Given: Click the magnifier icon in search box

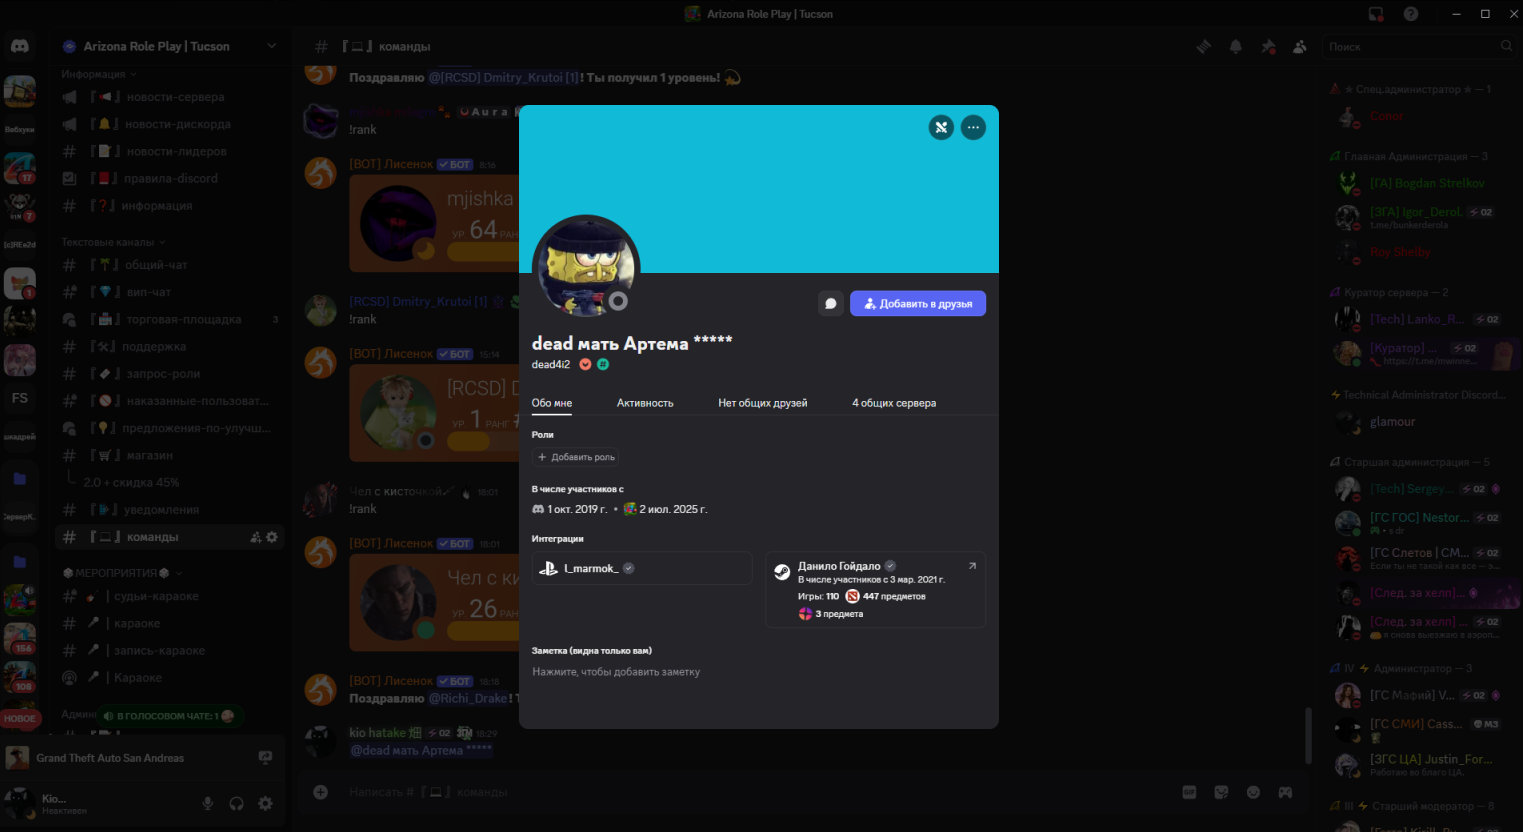Looking at the screenshot, I should 1506,47.
